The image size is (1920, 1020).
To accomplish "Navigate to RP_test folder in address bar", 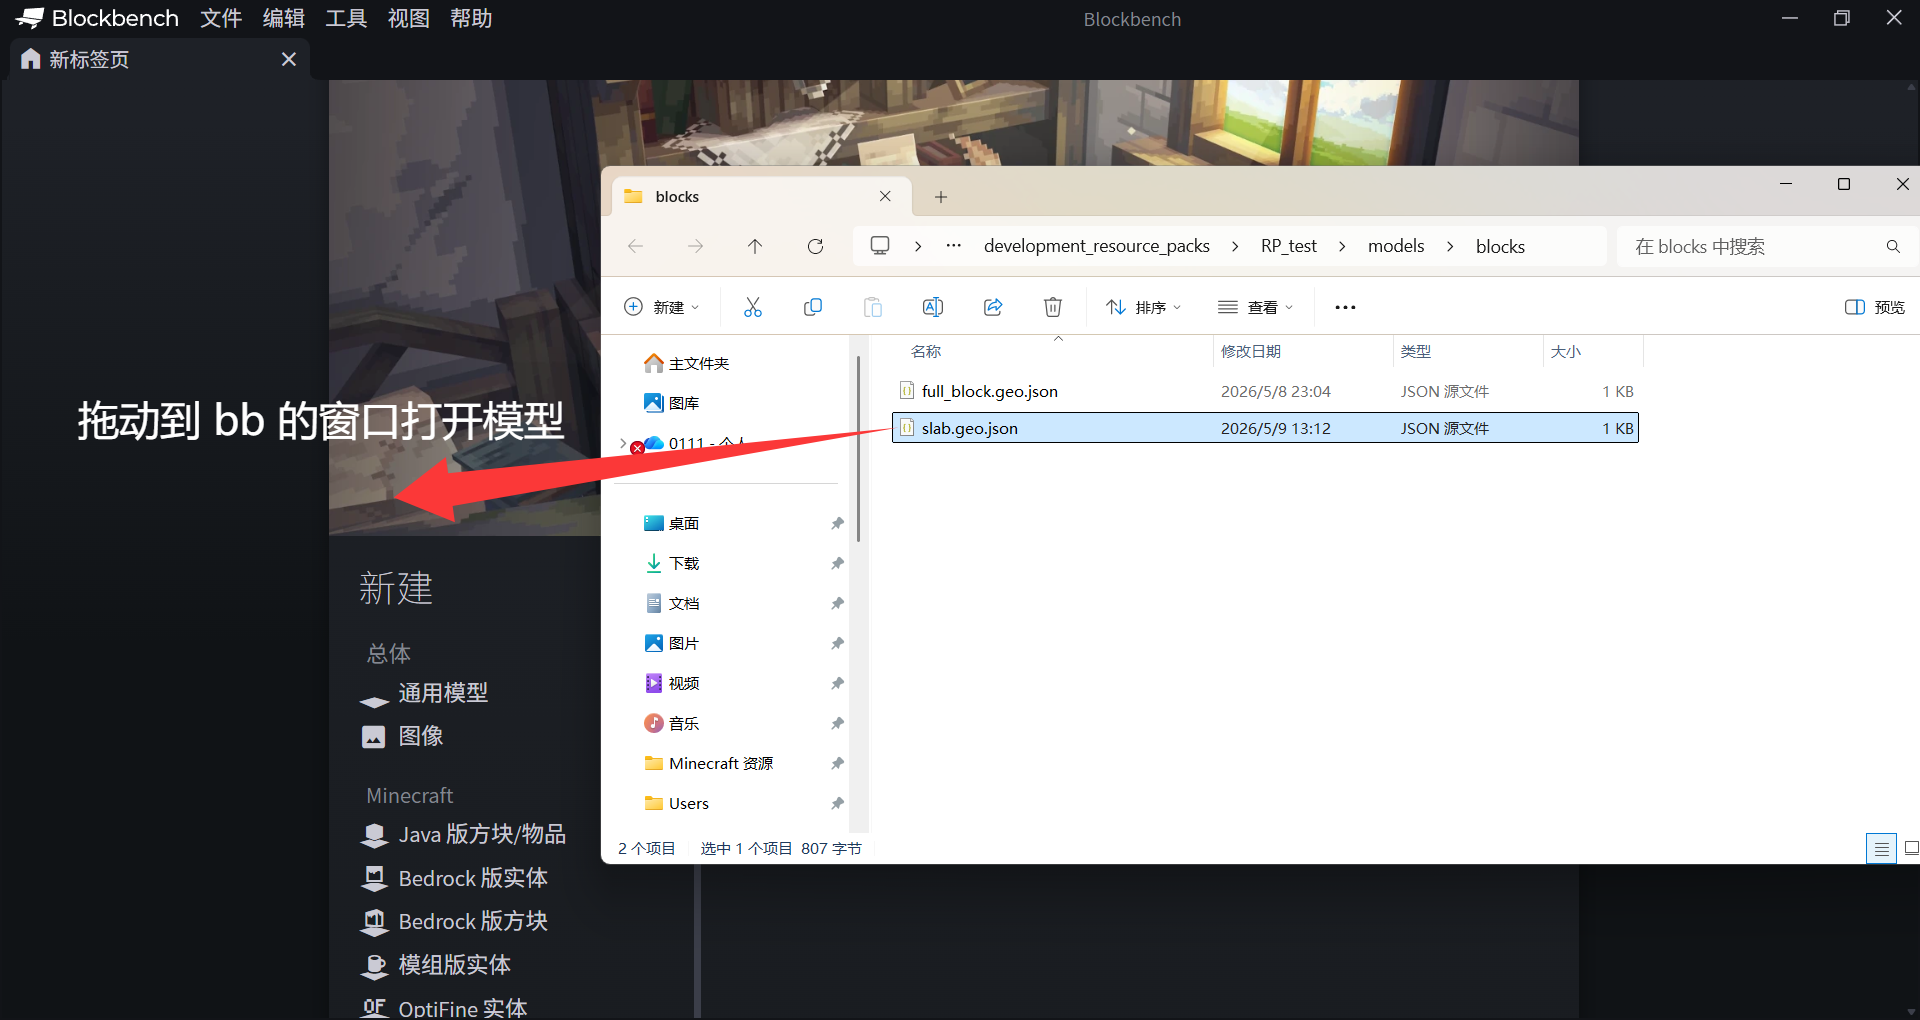I will click(1289, 246).
